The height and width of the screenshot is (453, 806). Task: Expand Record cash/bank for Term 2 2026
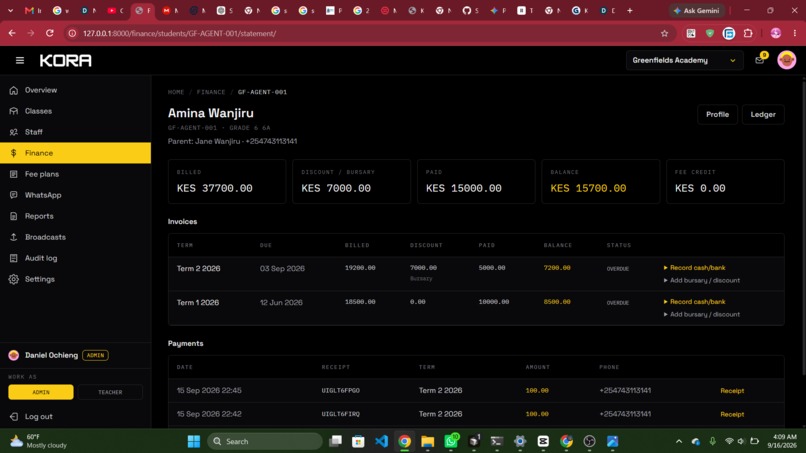coord(694,268)
